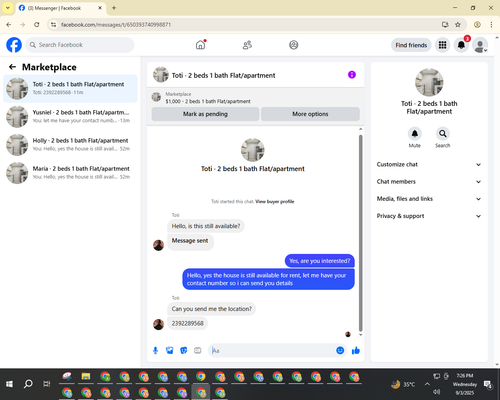This screenshot has width=500, height=400.
Task: Open Maria apartment conversation
Action: point(70,173)
